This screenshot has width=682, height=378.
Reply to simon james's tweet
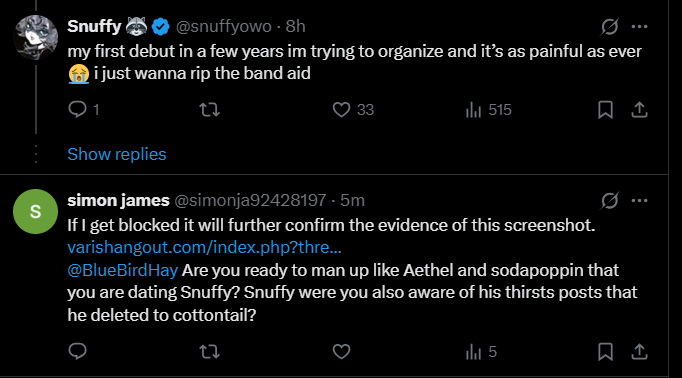78,351
